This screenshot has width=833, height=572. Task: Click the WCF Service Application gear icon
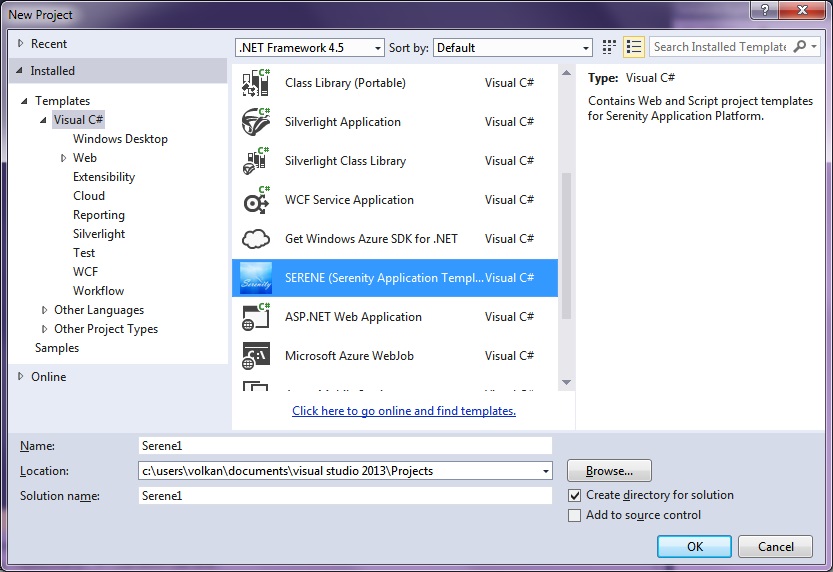[256, 200]
